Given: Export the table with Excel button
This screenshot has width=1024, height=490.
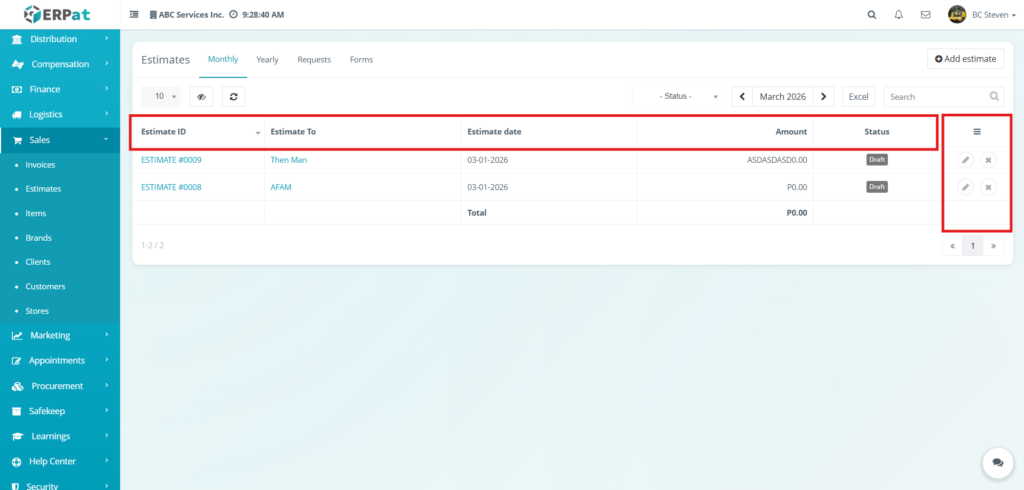Looking at the screenshot, I should point(858,97).
